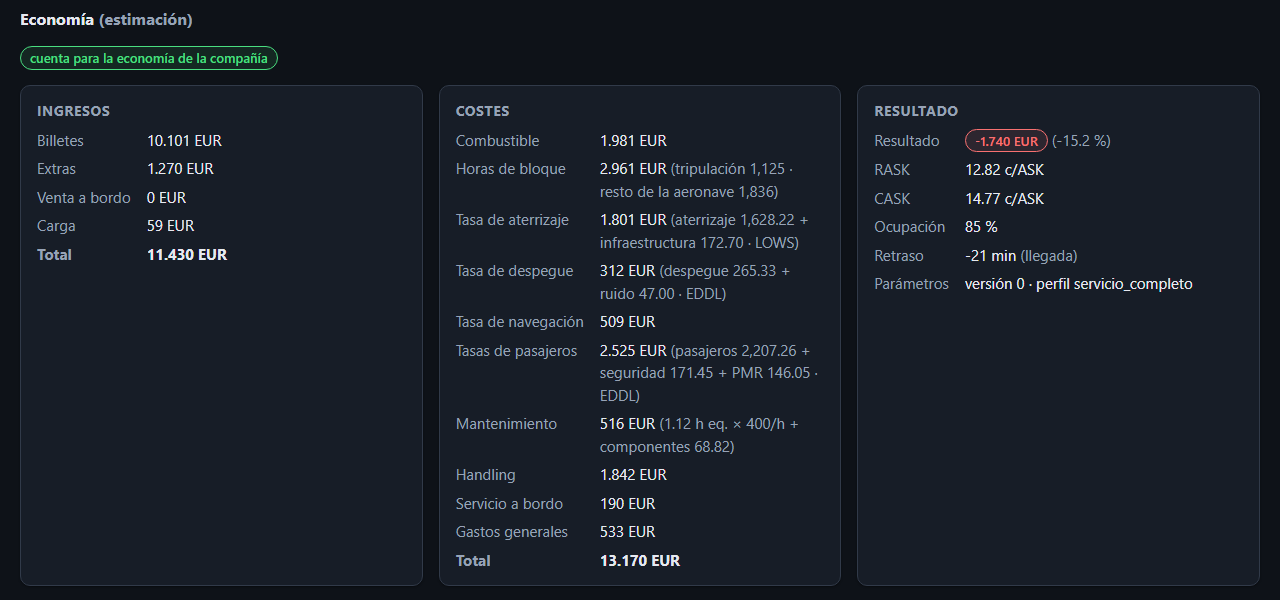Viewport: 1280px width, 600px height.
Task: Click the red -1.740 EUR result badge
Action: 1006,141
